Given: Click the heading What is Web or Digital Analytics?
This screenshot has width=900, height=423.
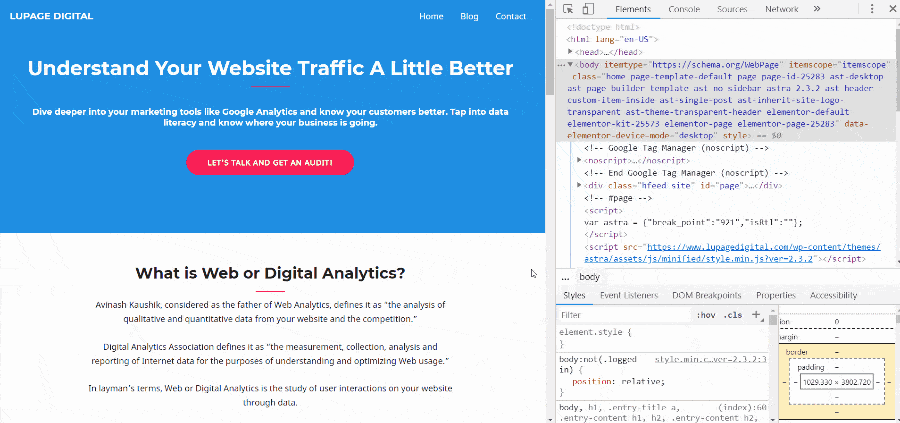Looking at the screenshot, I should (270, 273).
